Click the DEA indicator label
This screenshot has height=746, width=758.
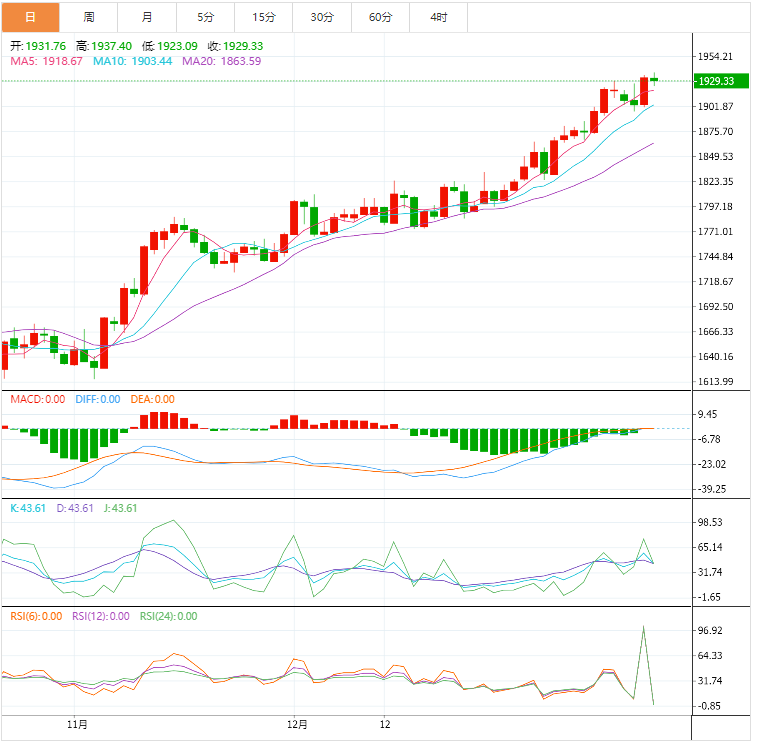pyautogui.click(x=152, y=400)
